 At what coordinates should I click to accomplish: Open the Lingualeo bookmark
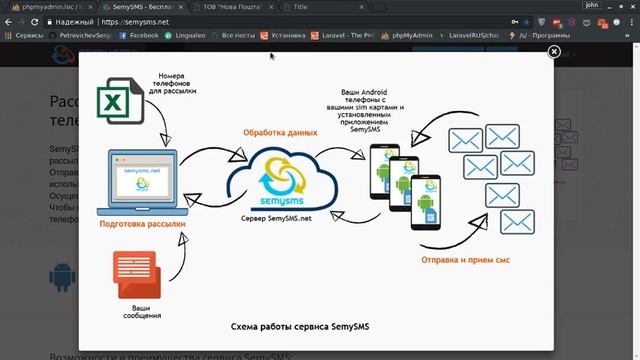point(185,36)
